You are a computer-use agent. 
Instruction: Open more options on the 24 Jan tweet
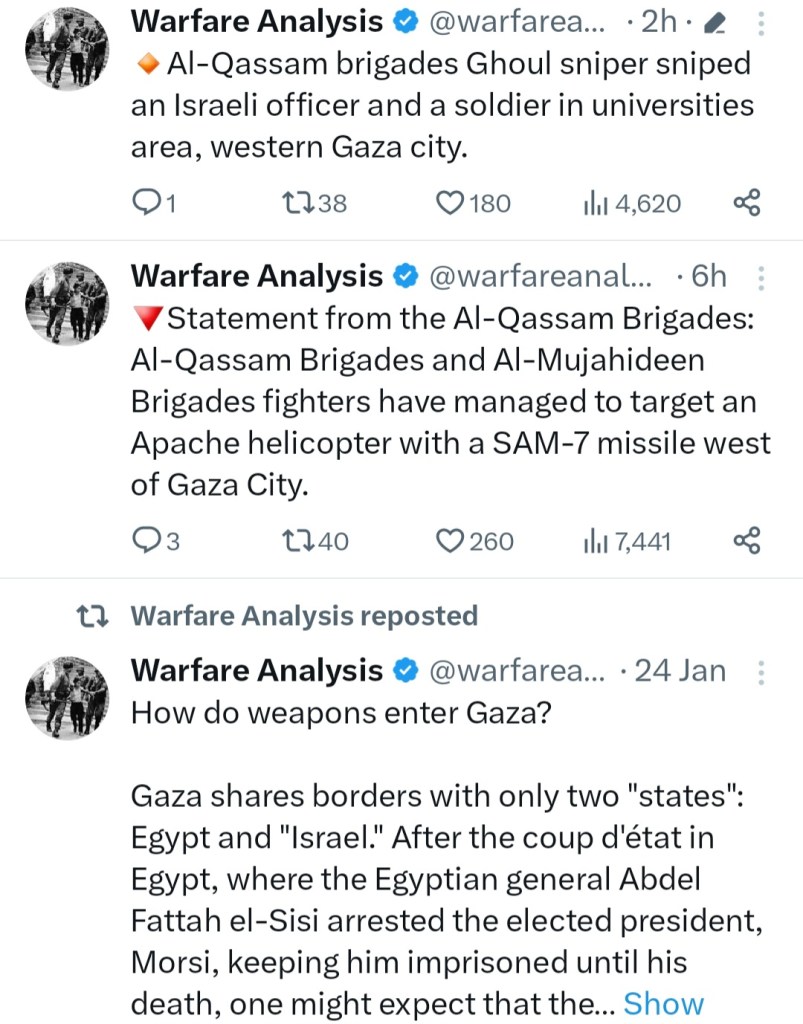(761, 672)
